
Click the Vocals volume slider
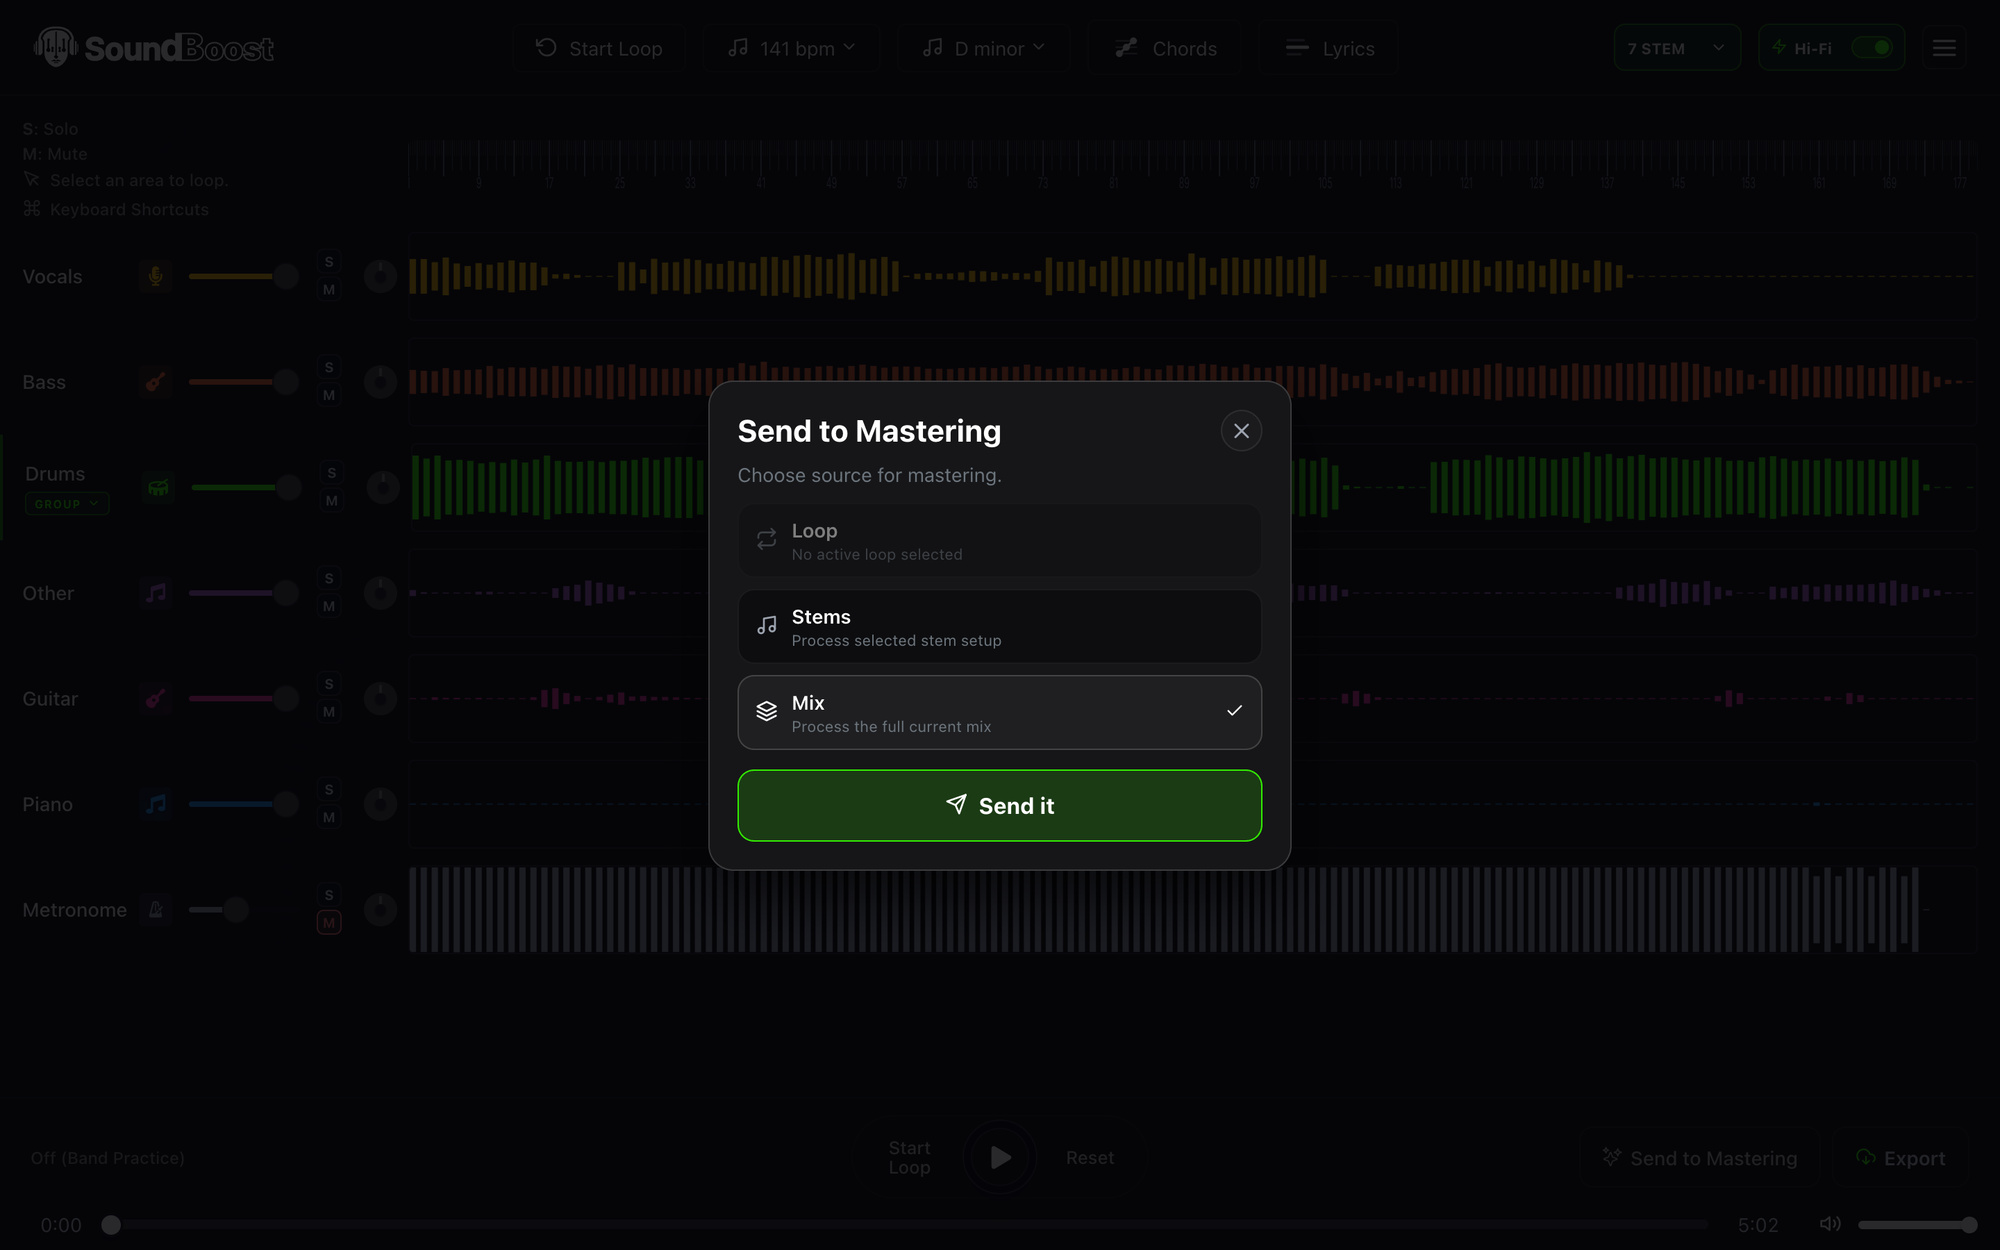tap(243, 276)
